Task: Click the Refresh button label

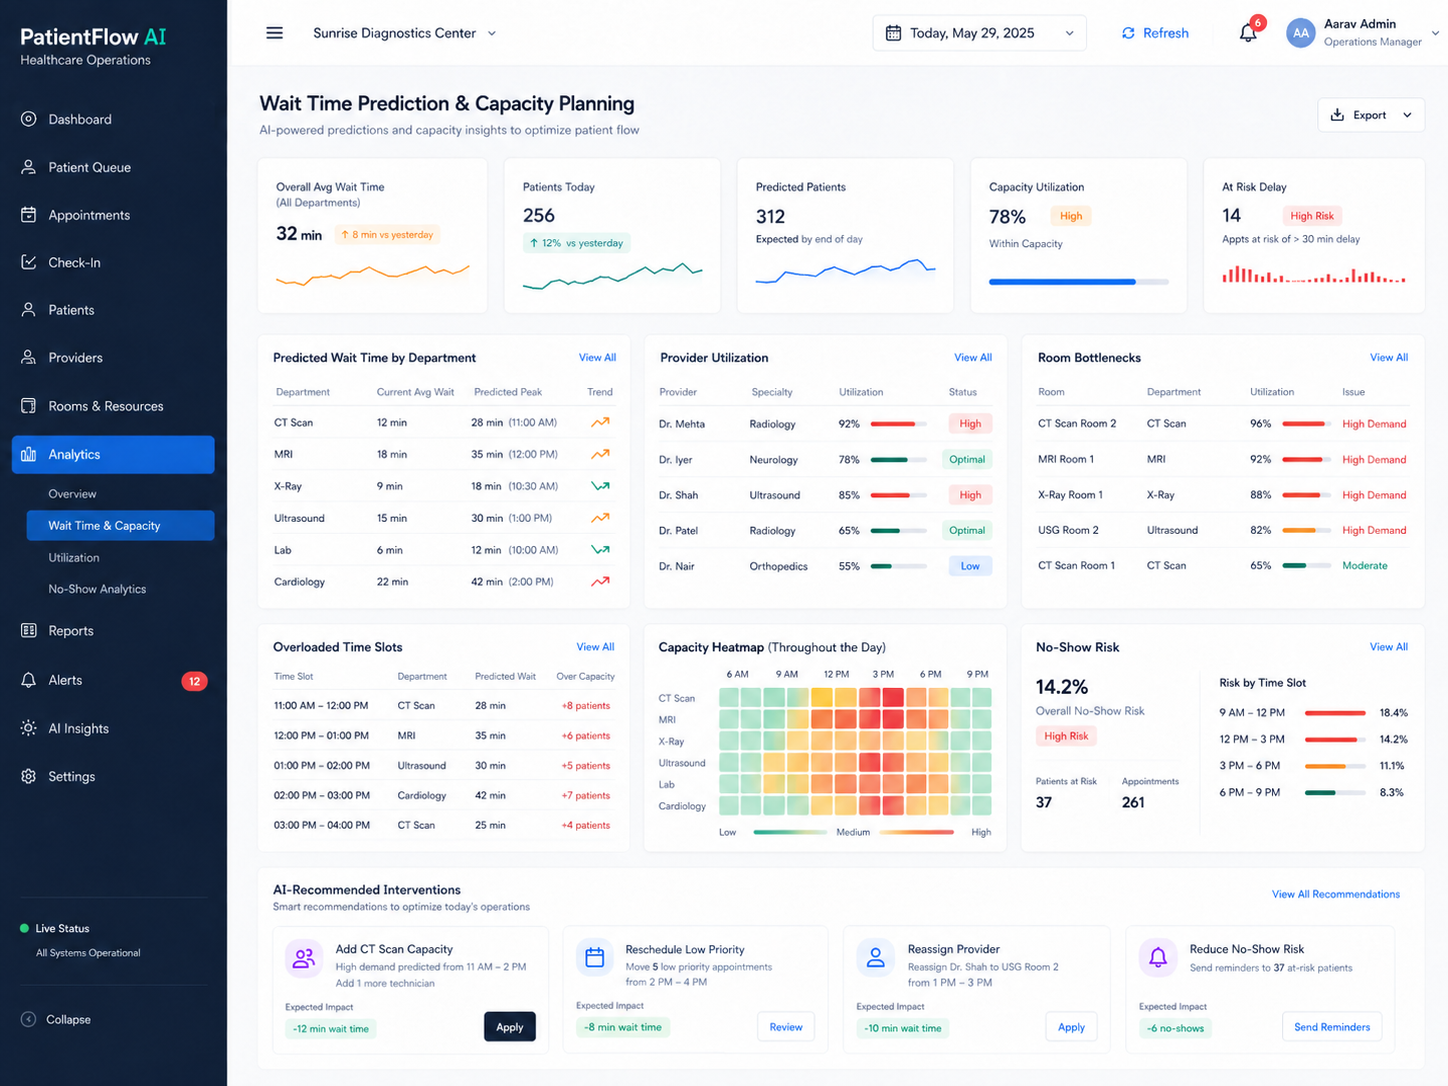Action: coord(1166,33)
